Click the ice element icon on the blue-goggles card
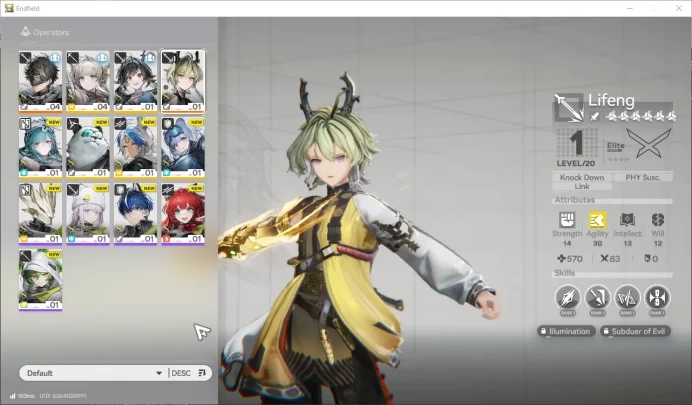692x405 pixels. [x=166, y=173]
